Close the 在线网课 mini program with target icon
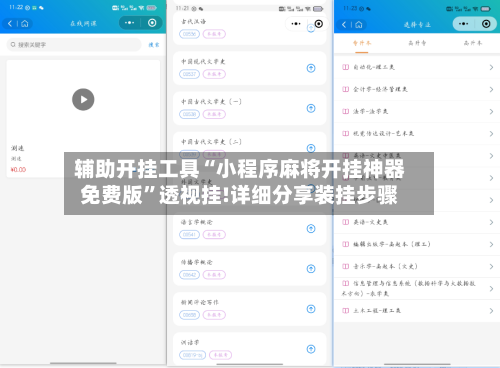500x368 pixels. tap(152, 23)
